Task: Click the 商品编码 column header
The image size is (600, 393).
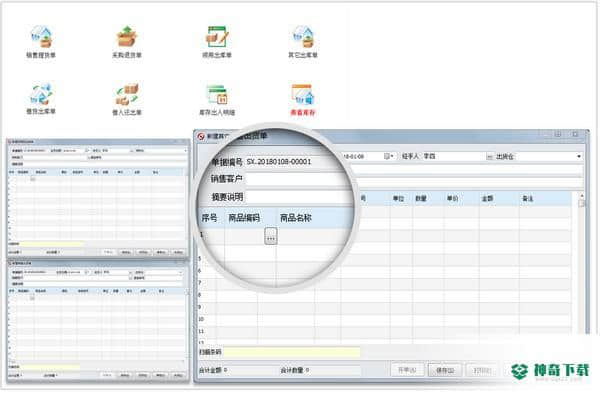Action: pyautogui.click(x=244, y=218)
